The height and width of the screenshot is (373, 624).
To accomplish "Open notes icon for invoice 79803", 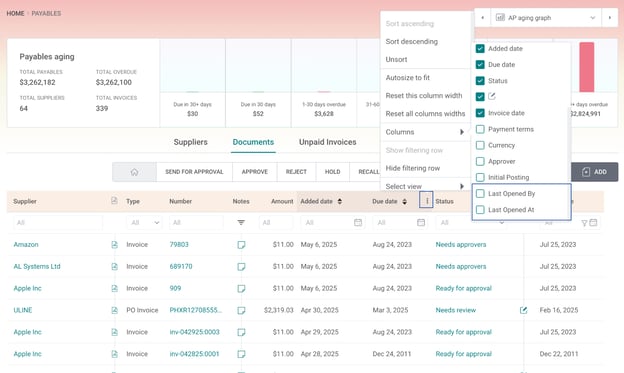I will [x=241, y=245].
